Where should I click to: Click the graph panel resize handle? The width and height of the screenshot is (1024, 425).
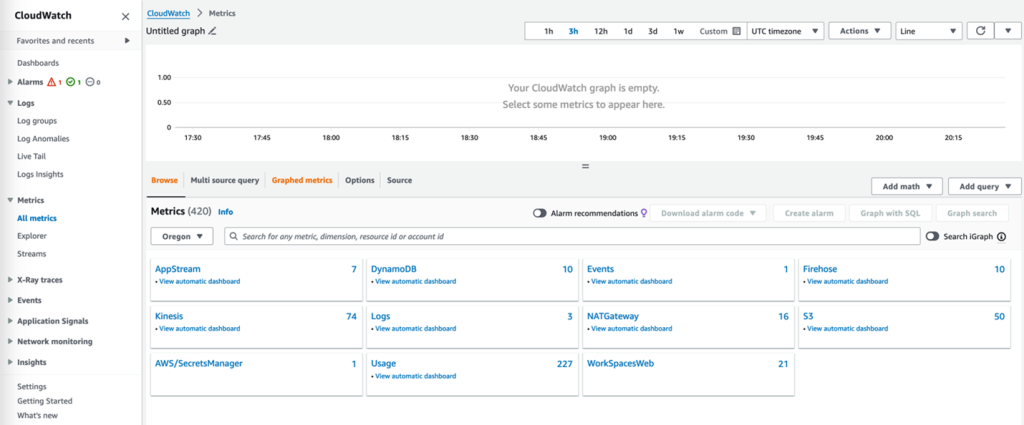(585, 166)
